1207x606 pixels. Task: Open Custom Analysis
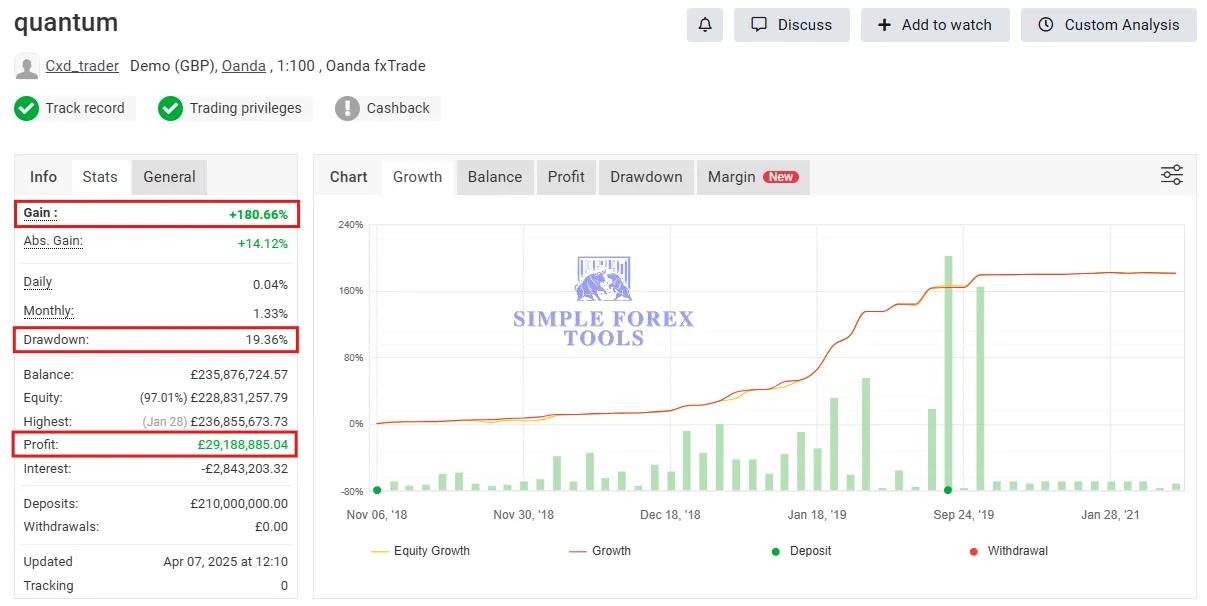click(x=1109, y=25)
